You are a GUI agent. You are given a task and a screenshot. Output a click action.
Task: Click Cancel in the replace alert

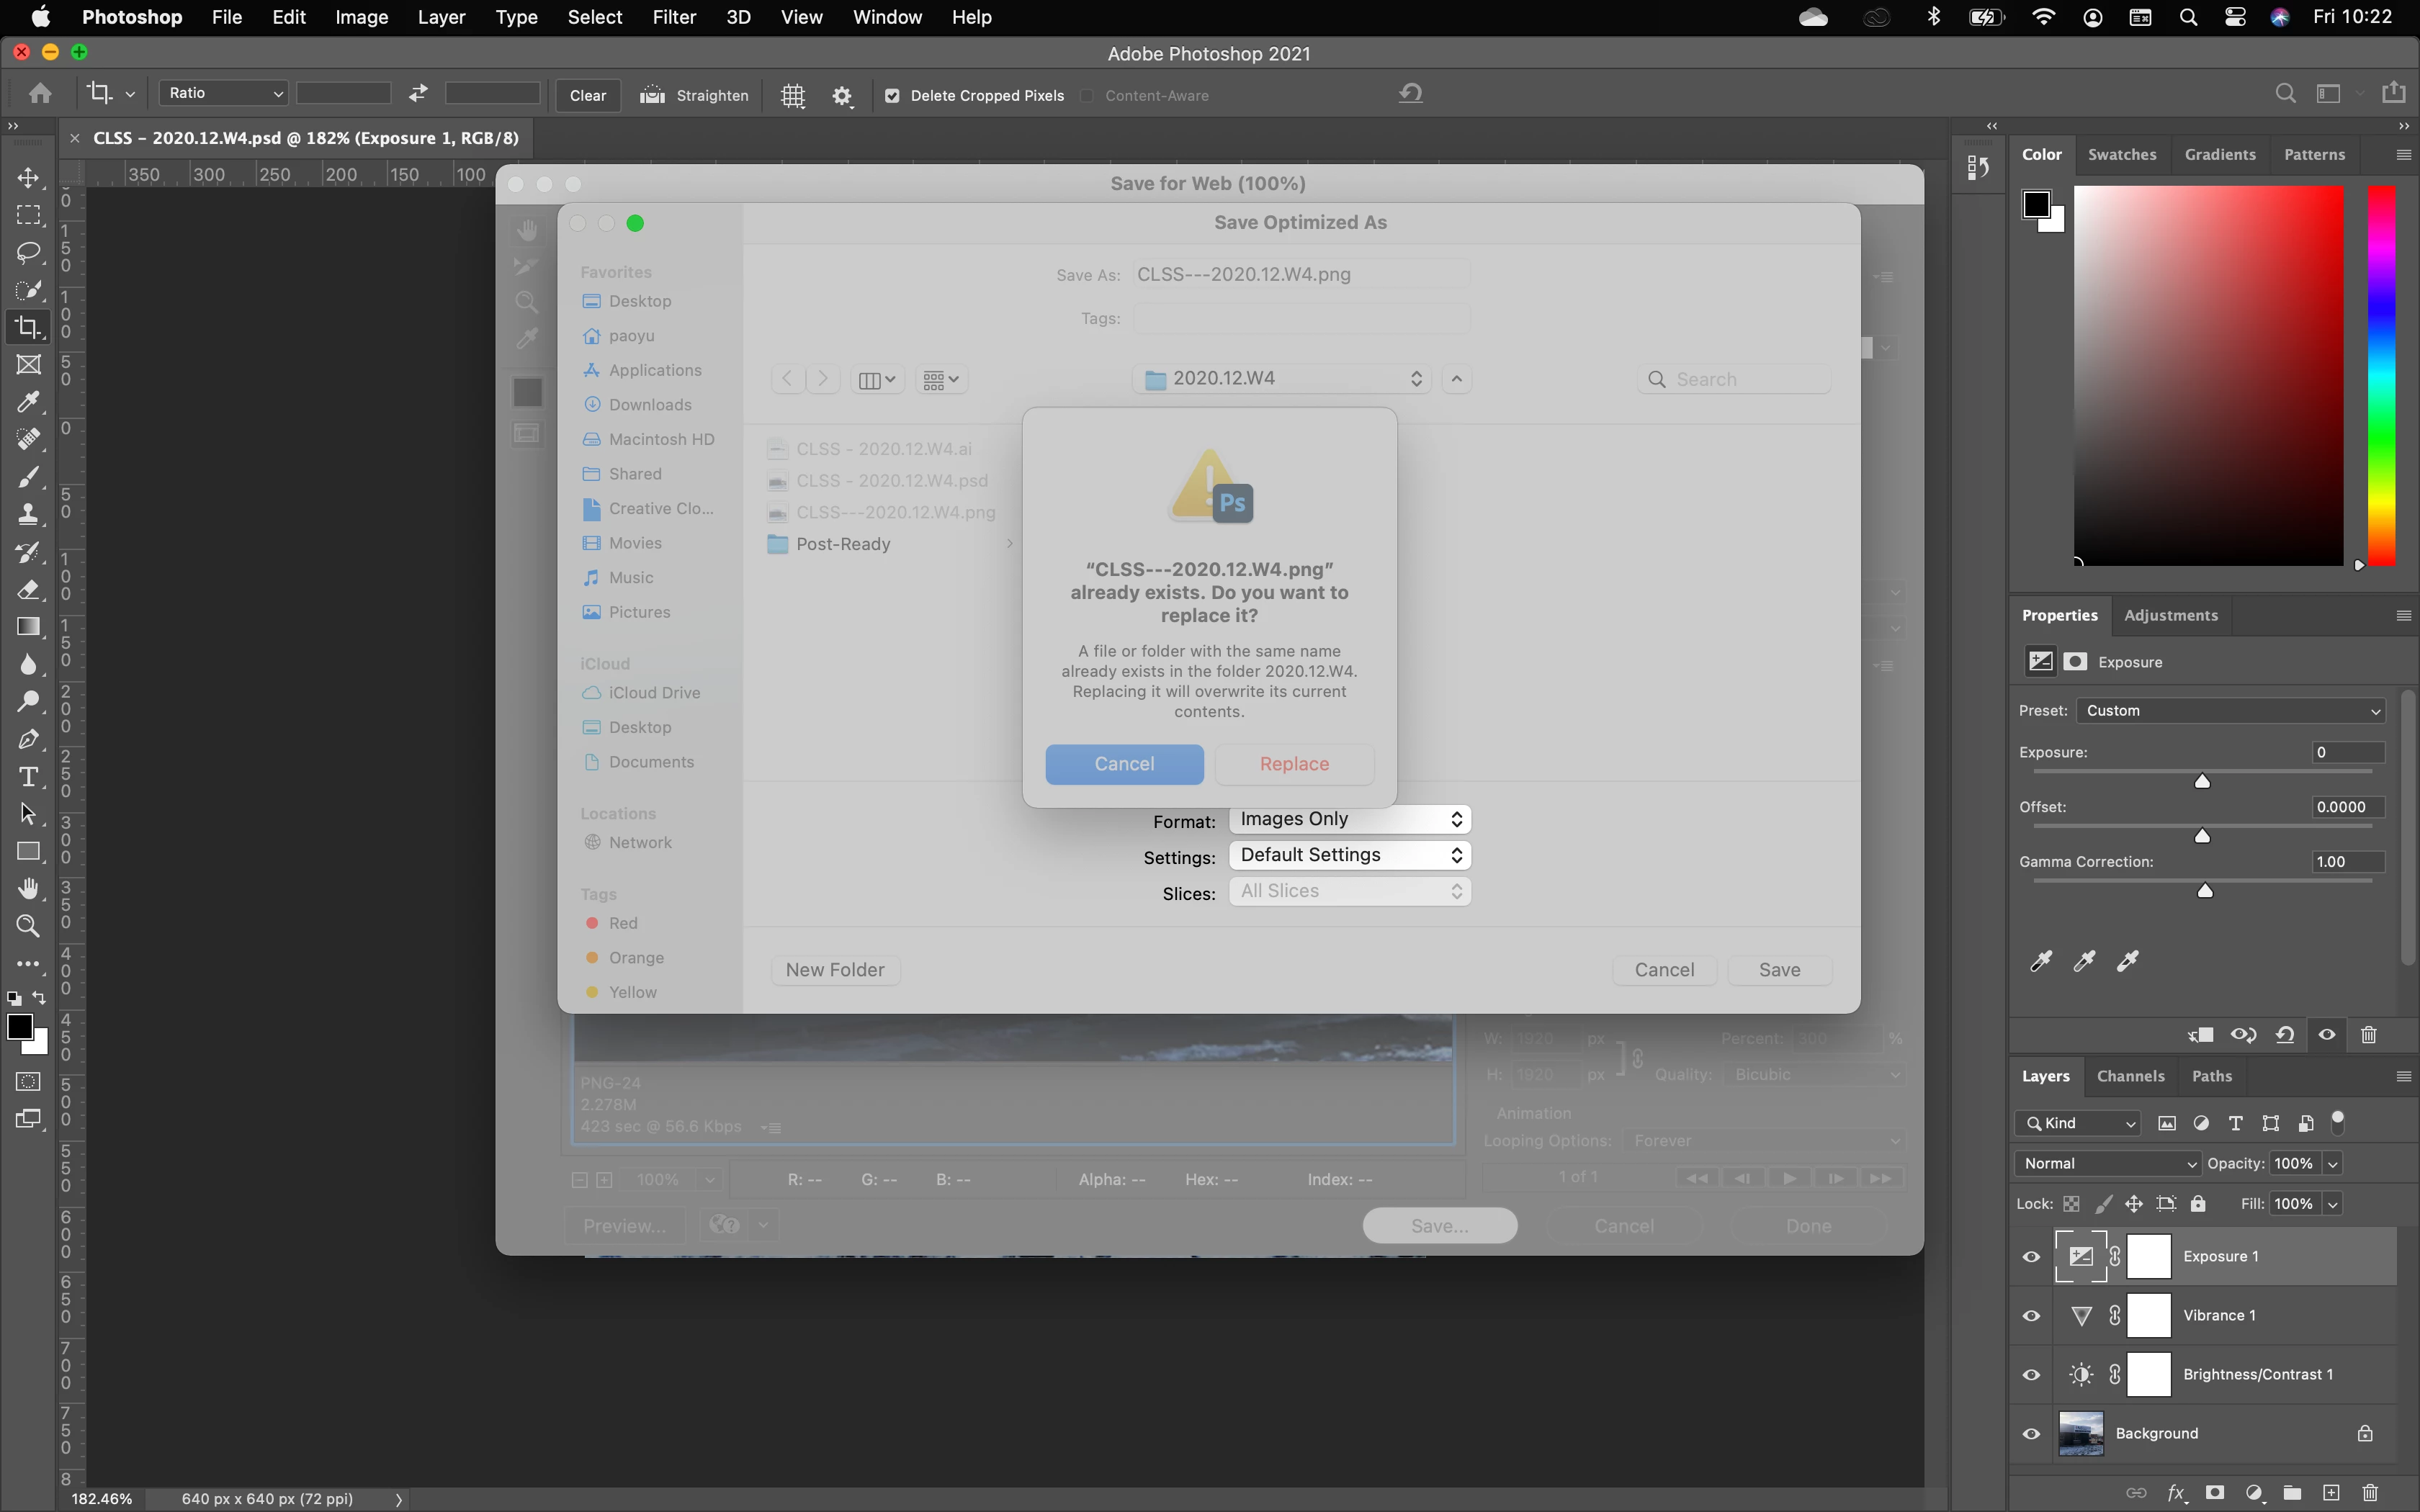1124,764
